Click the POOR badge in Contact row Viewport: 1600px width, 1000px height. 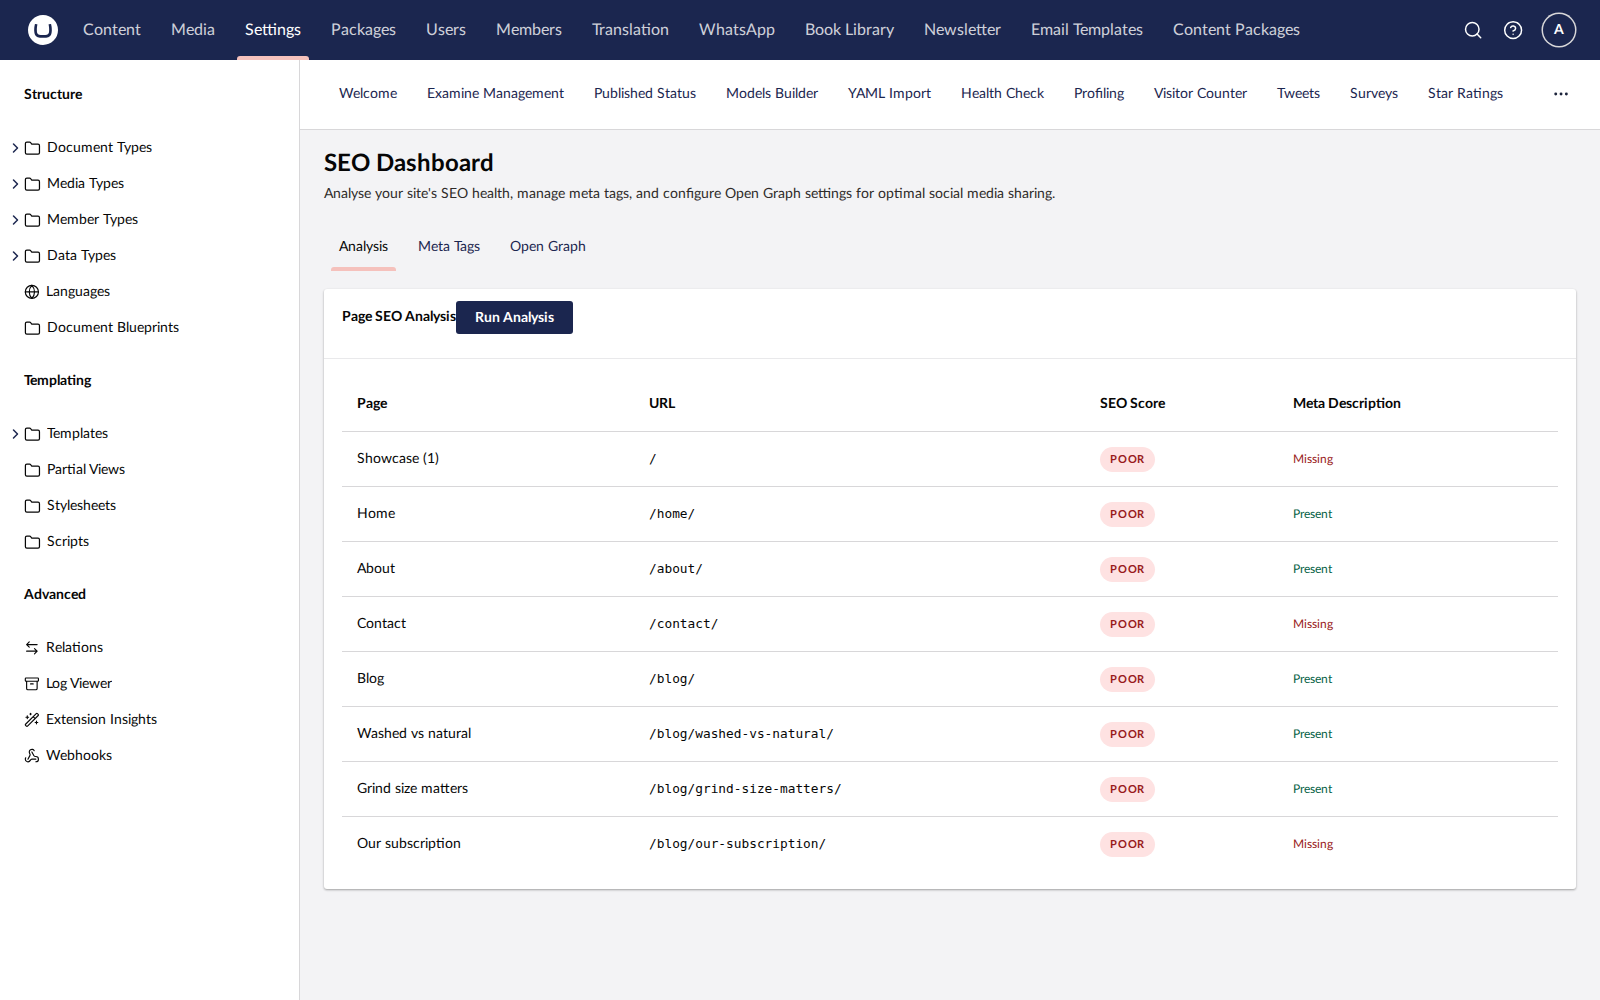[x=1127, y=624]
